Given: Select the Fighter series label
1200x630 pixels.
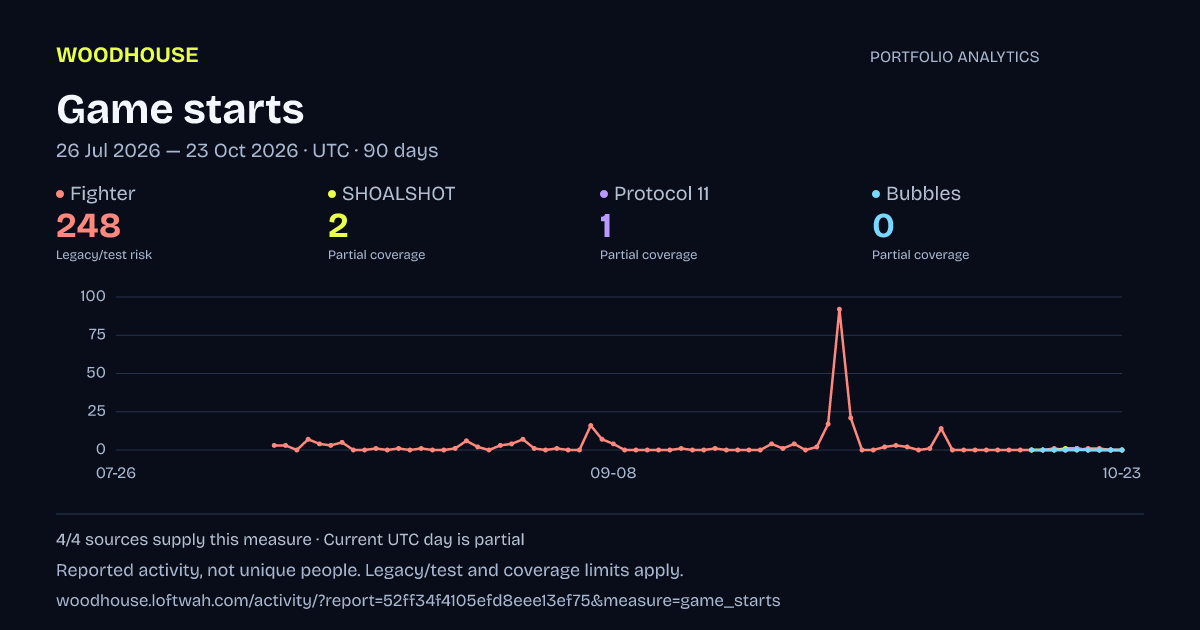Looking at the screenshot, I should pos(102,194).
